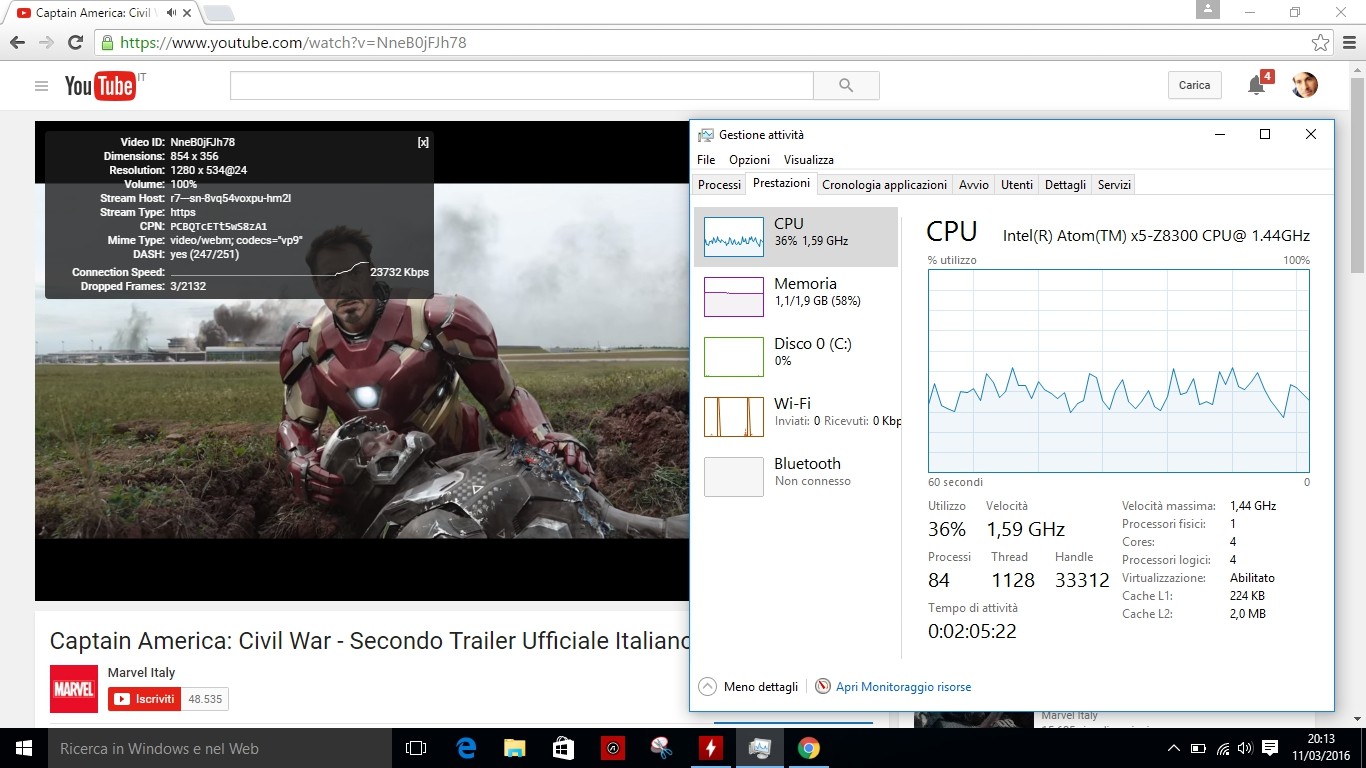Open Microsoft Edge from the taskbar
The width and height of the screenshot is (1366, 768).
point(466,748)
